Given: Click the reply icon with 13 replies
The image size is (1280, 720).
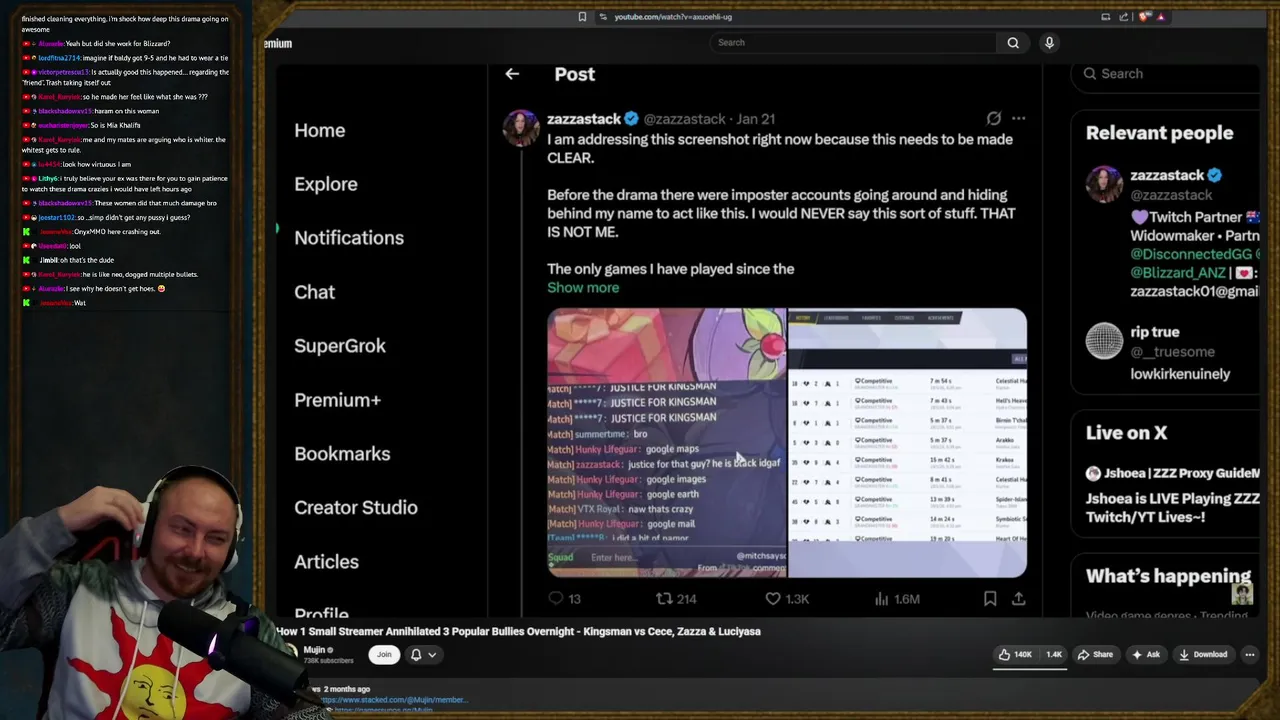Looking at the screenshot, I should point(556,598).
